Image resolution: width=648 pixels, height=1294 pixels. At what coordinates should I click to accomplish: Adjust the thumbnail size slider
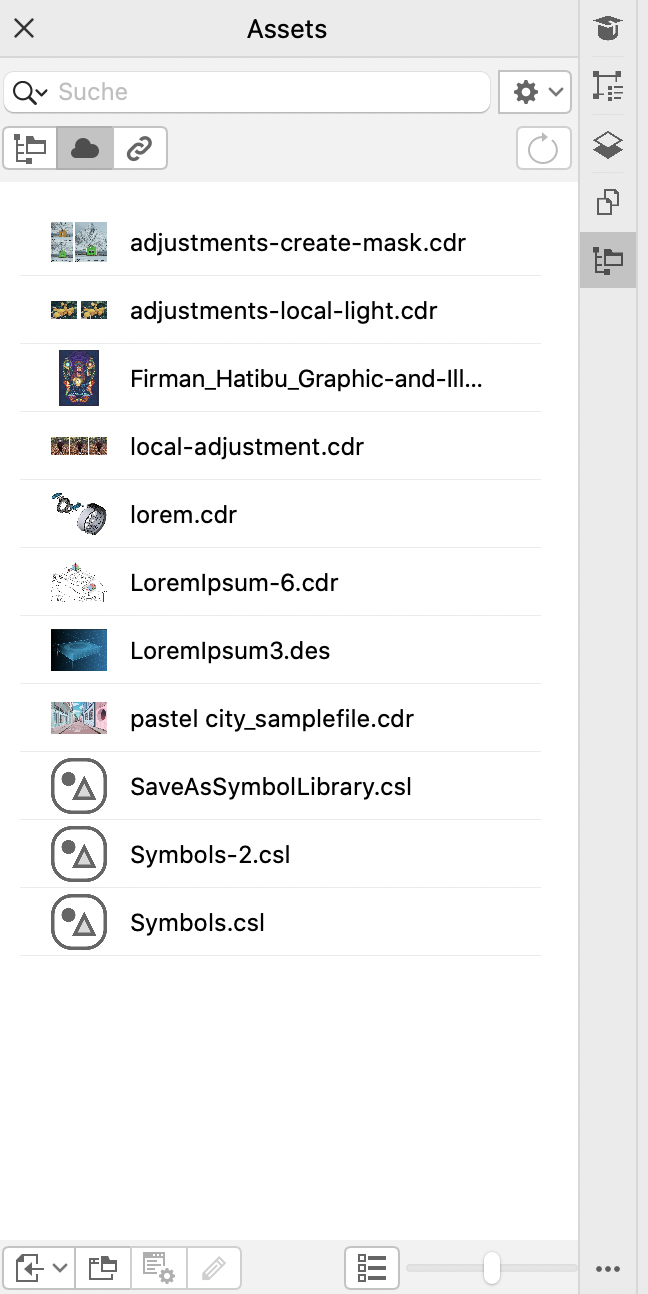pyautogui.click(x=491, y=1268)
